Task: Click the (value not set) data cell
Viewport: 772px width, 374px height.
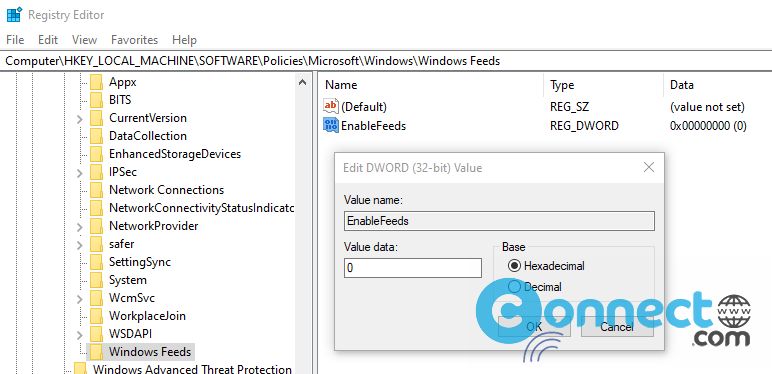Action: point(707,107)
